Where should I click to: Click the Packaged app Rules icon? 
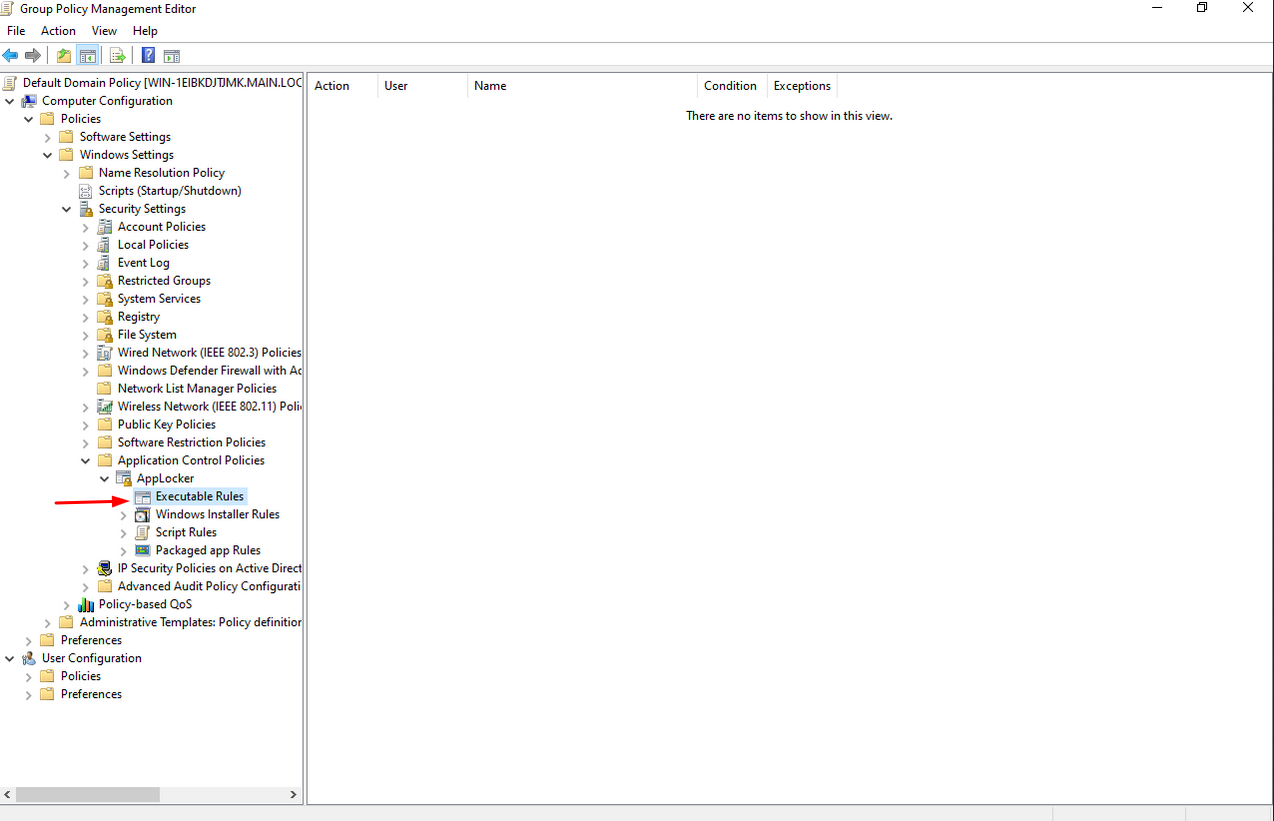coord(143,551)
